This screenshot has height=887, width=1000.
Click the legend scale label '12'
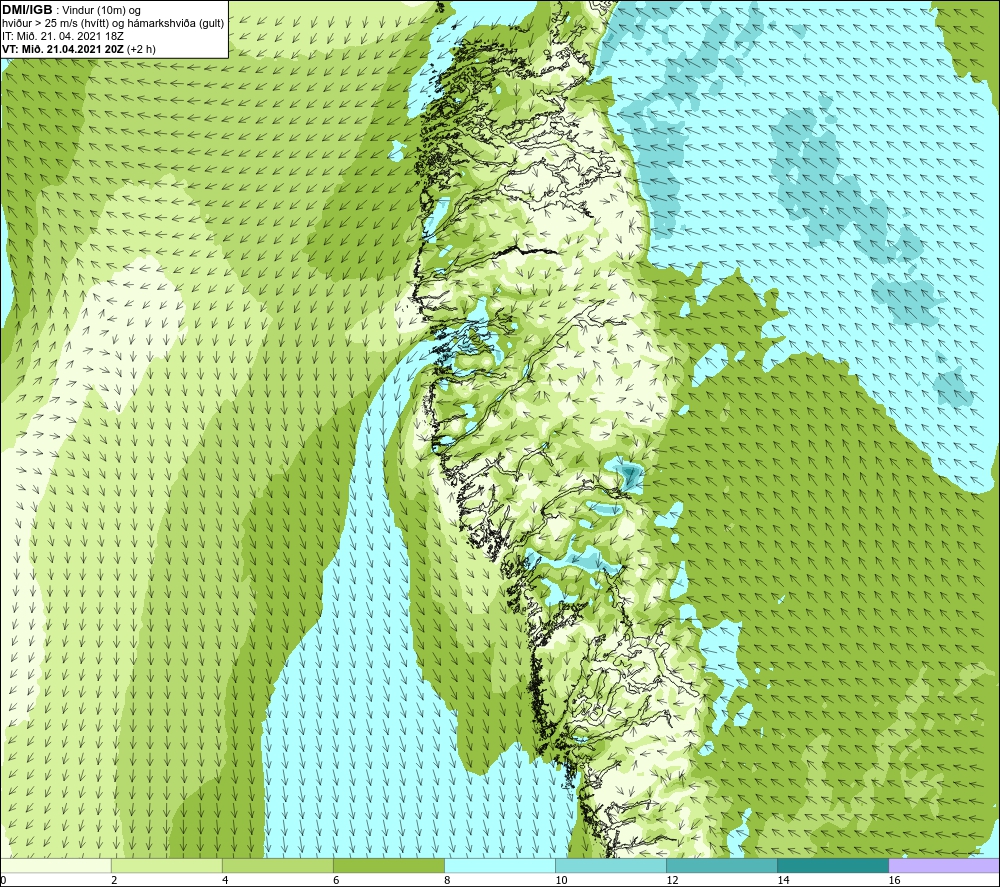coord(672,880)
